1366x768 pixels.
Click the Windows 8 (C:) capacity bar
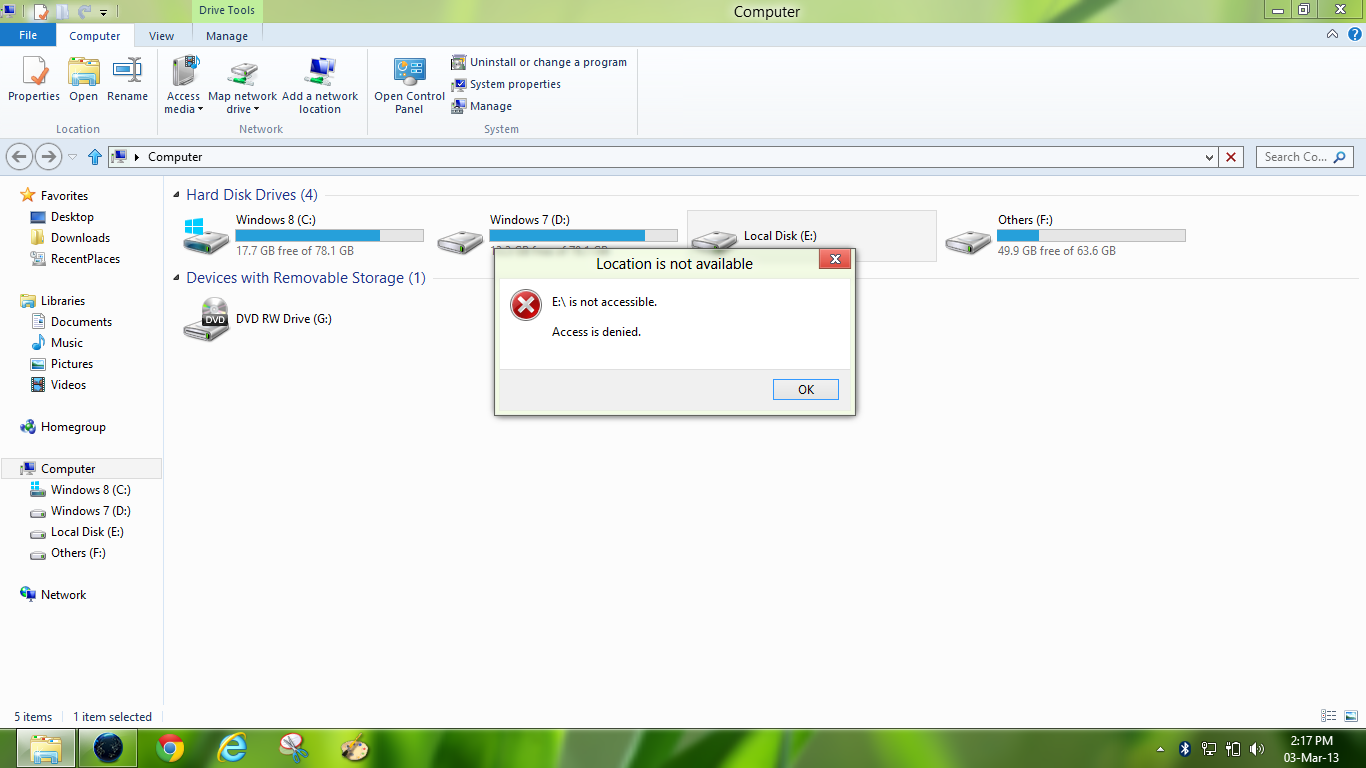329,236
